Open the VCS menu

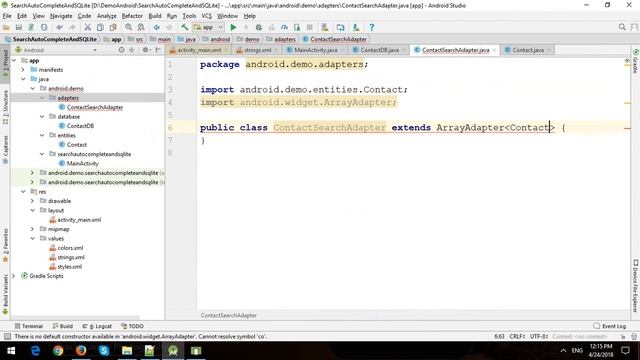pos(207,16)
